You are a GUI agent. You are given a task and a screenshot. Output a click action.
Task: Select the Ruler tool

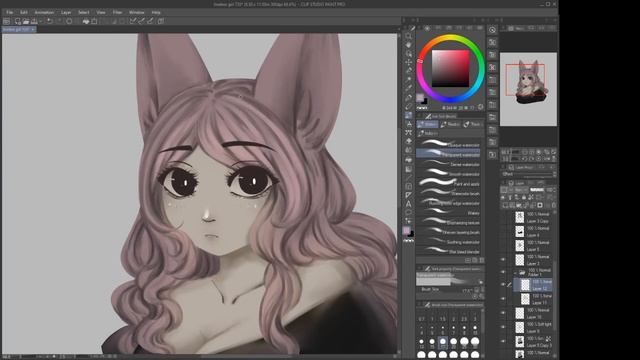click(409, 195)
